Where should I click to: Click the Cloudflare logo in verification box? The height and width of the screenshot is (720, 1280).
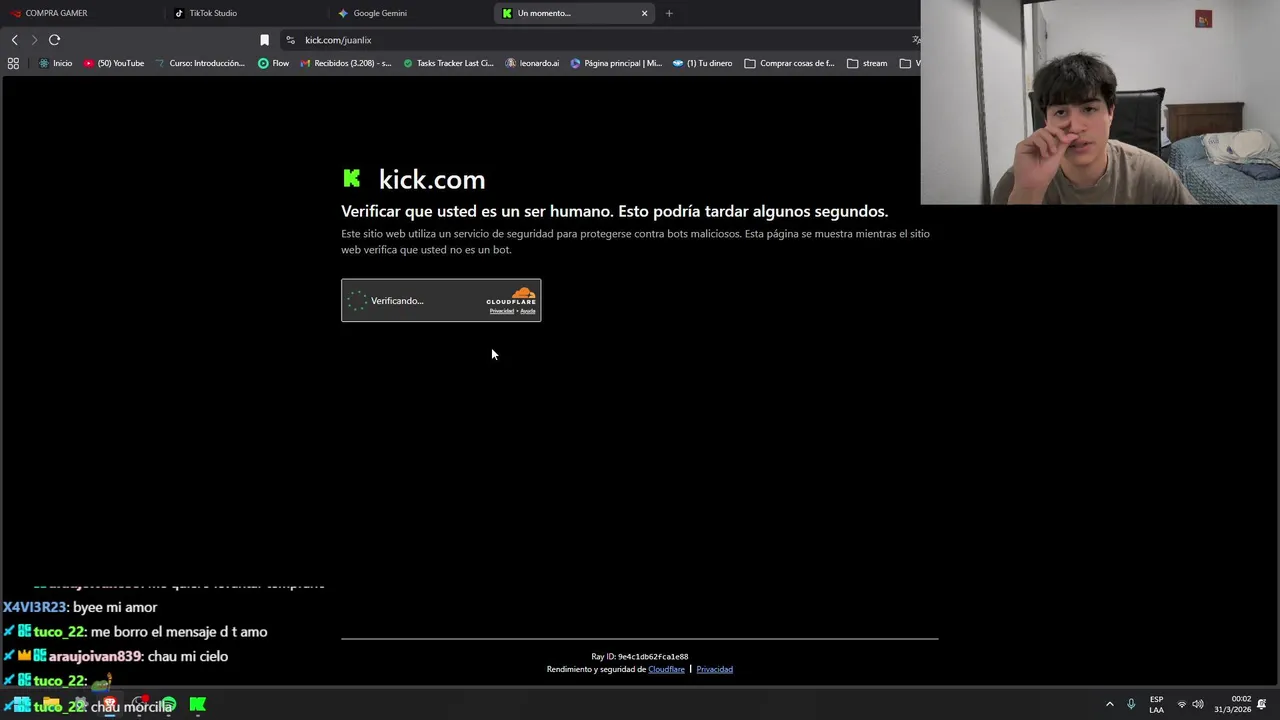[x=511, y=296]
